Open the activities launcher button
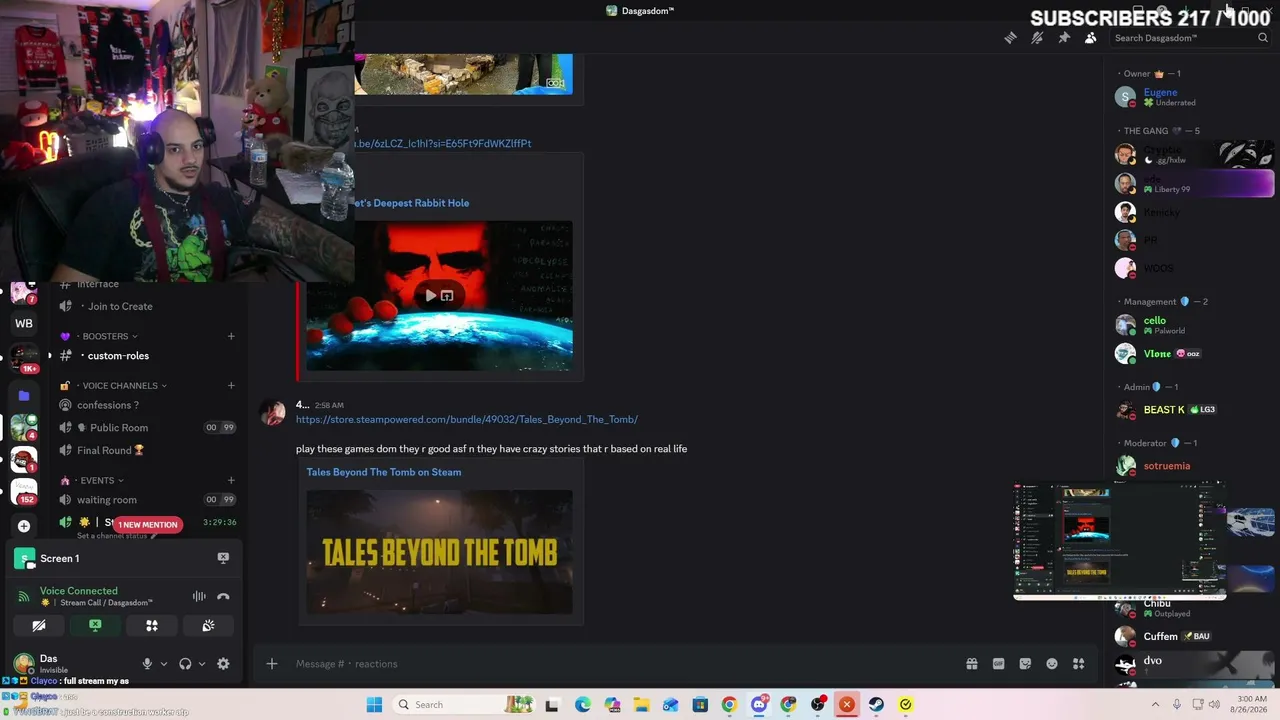The width and height of the screenshot is (1280, 720). pyautogui.click(x=152, y=626)
